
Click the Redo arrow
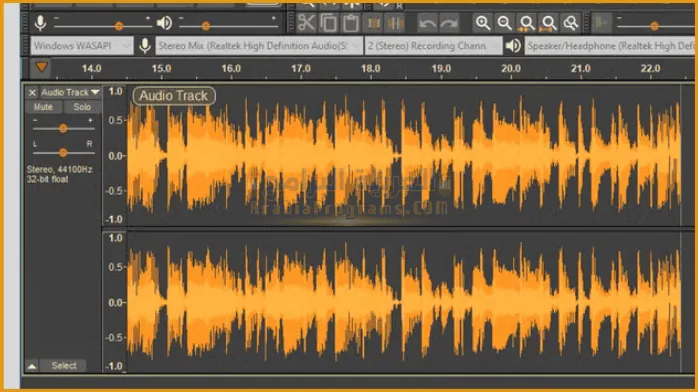[449, 23]
